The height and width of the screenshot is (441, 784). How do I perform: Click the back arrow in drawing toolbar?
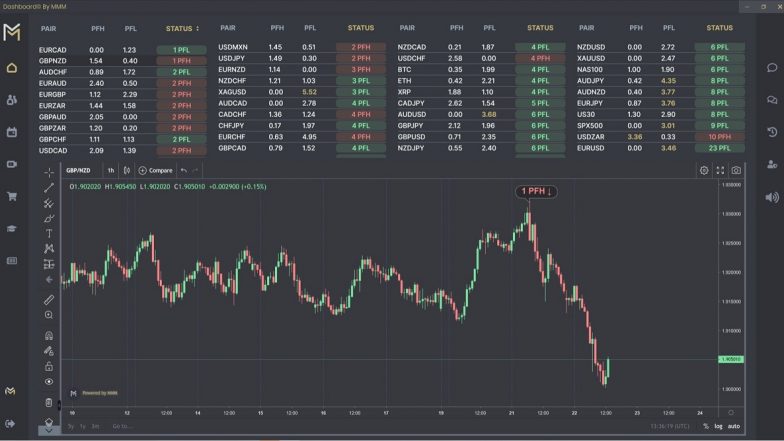(49, 280)
